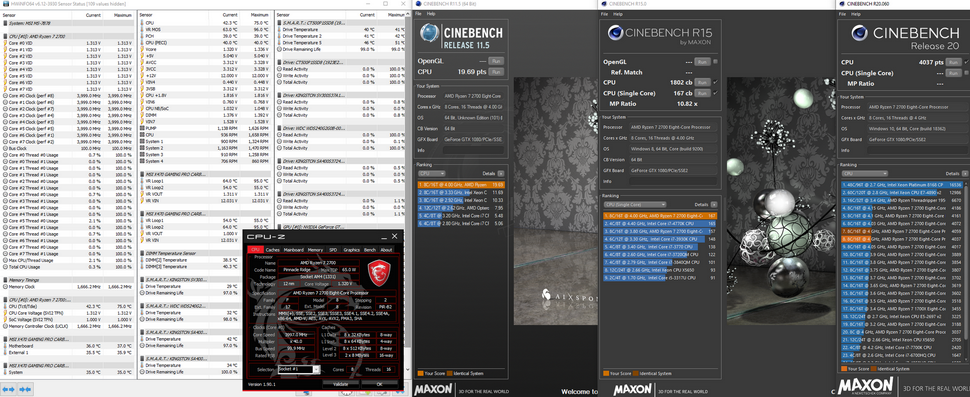Select the Total CPU Usage row in HWiNFO
Image resolution: width=970 pixels, height=397 pixels.
[x=68, y=267]
